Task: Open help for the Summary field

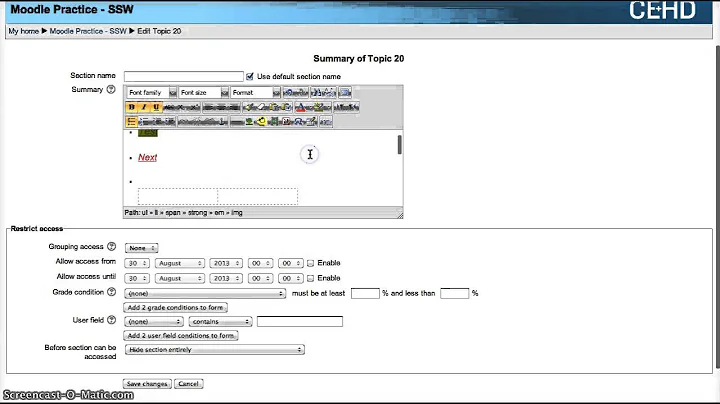Action: point(111,90)
